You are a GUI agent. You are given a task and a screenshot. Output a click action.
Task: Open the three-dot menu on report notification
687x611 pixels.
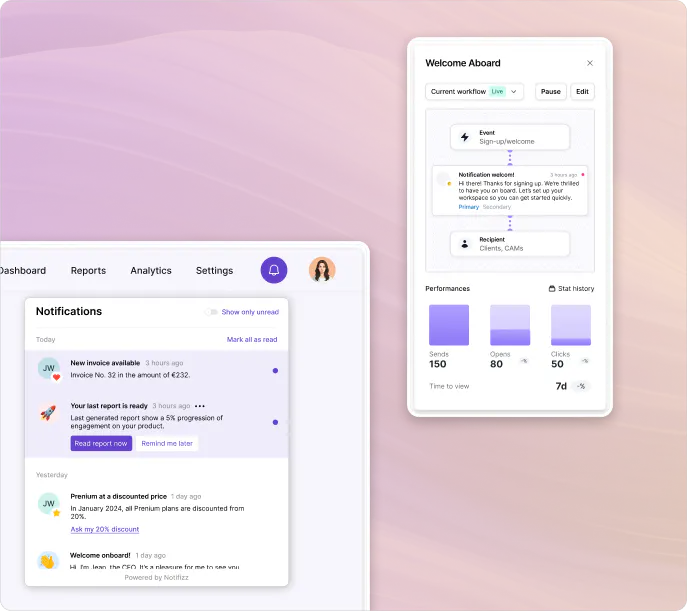point(200,406)
